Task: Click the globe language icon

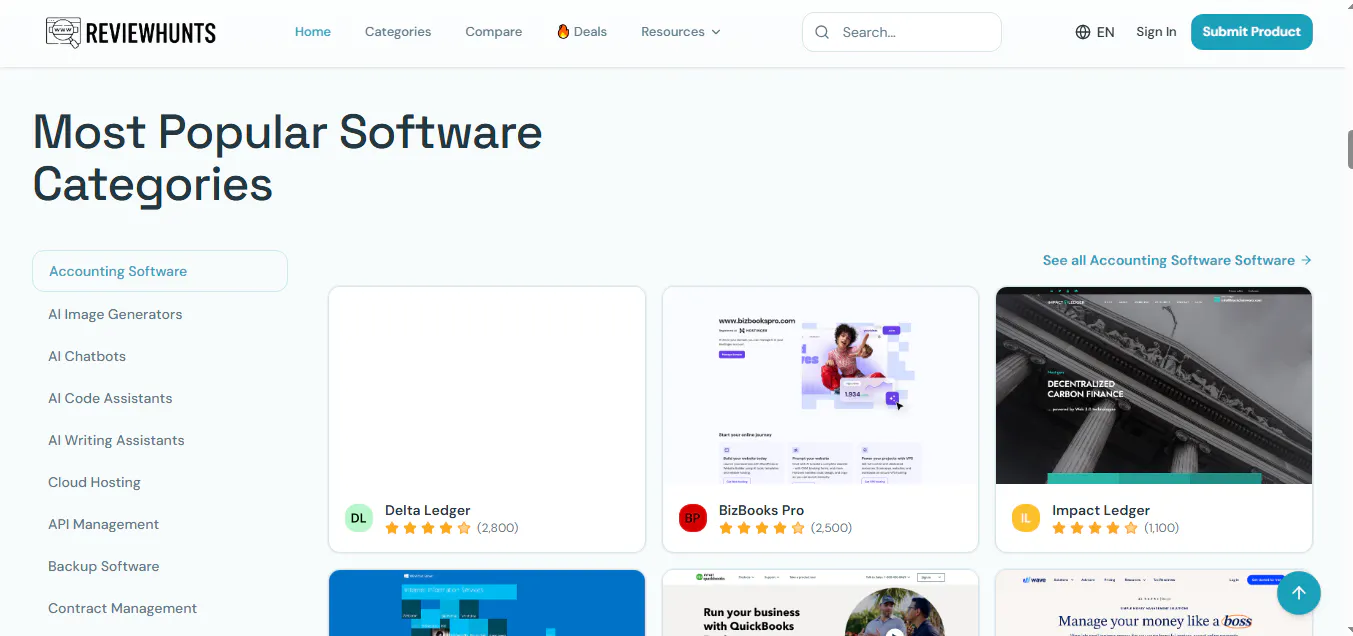Action: 1083,32
